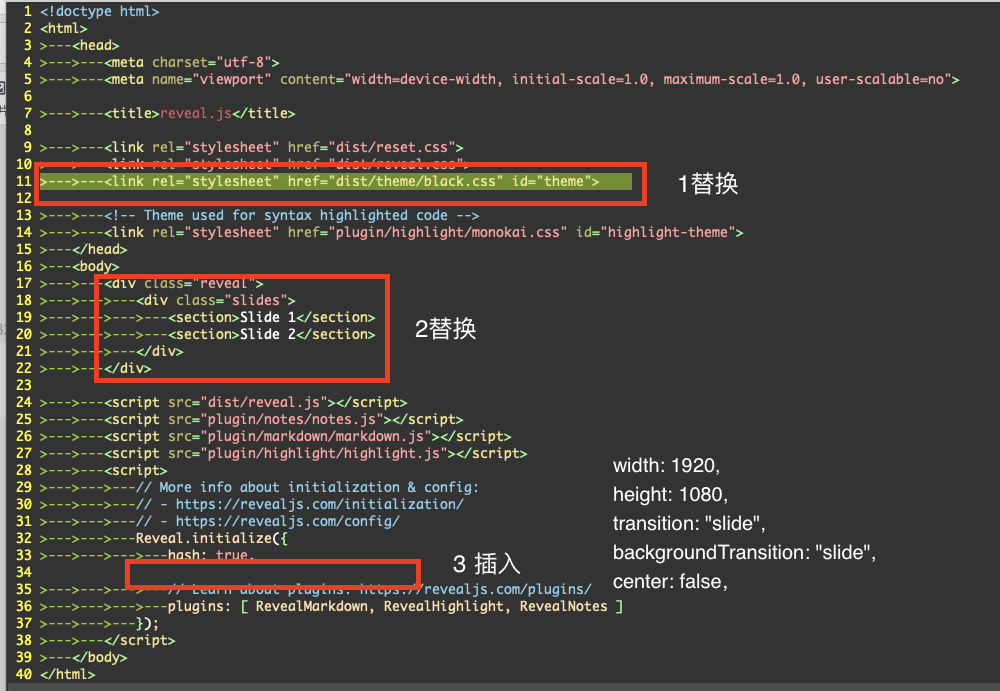Click the "reveal.js" title text
Viewport: 1000px width, 691px height.
click(x=196, y=114)
